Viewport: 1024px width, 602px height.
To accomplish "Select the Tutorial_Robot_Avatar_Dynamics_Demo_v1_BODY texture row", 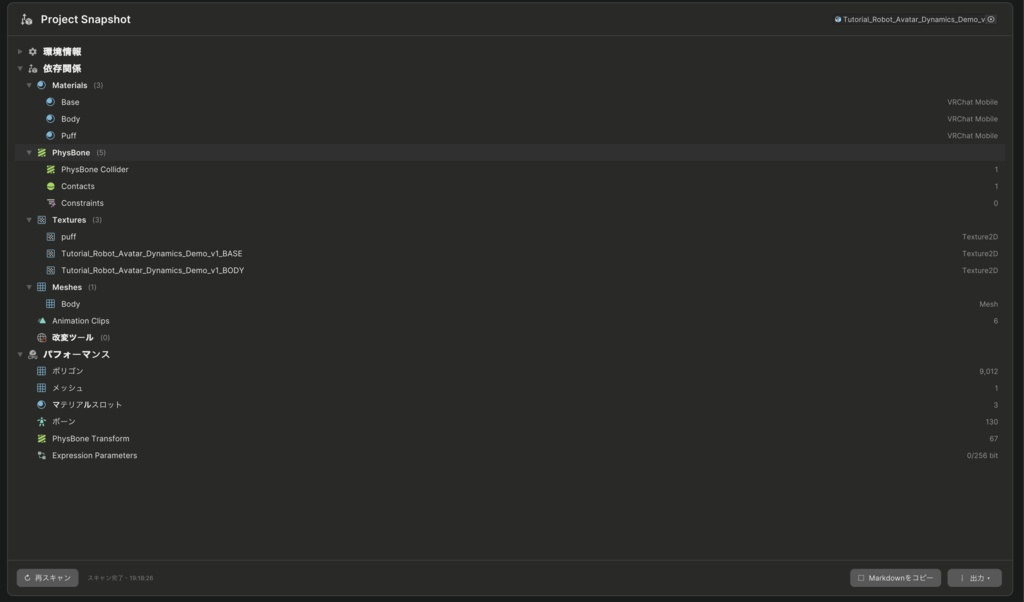I will click(x=509, y=270).
